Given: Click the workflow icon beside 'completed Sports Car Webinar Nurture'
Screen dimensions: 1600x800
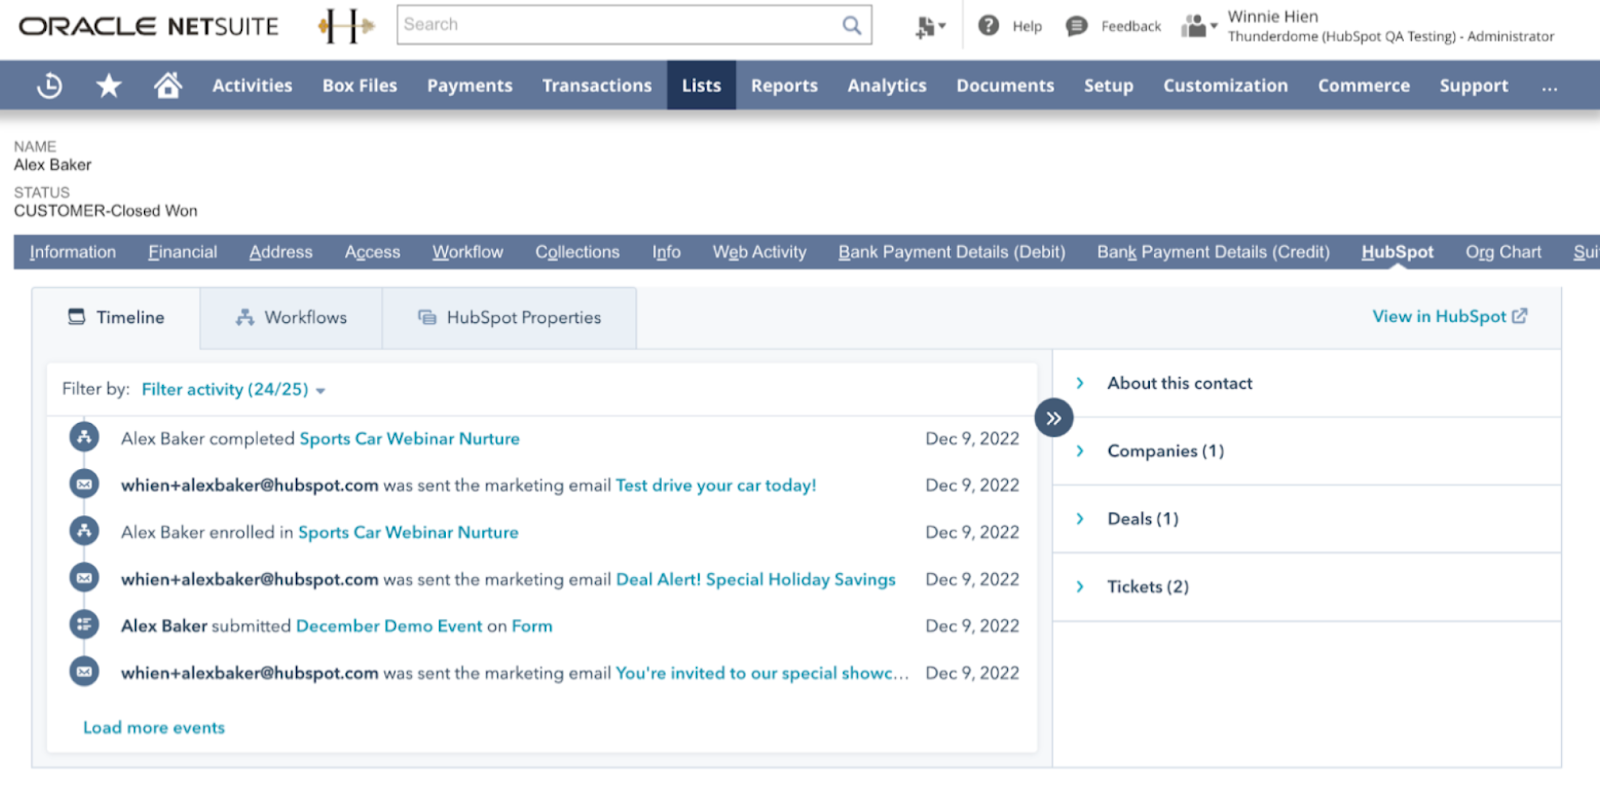Looking at the screenshot, I should click(84, 437).
